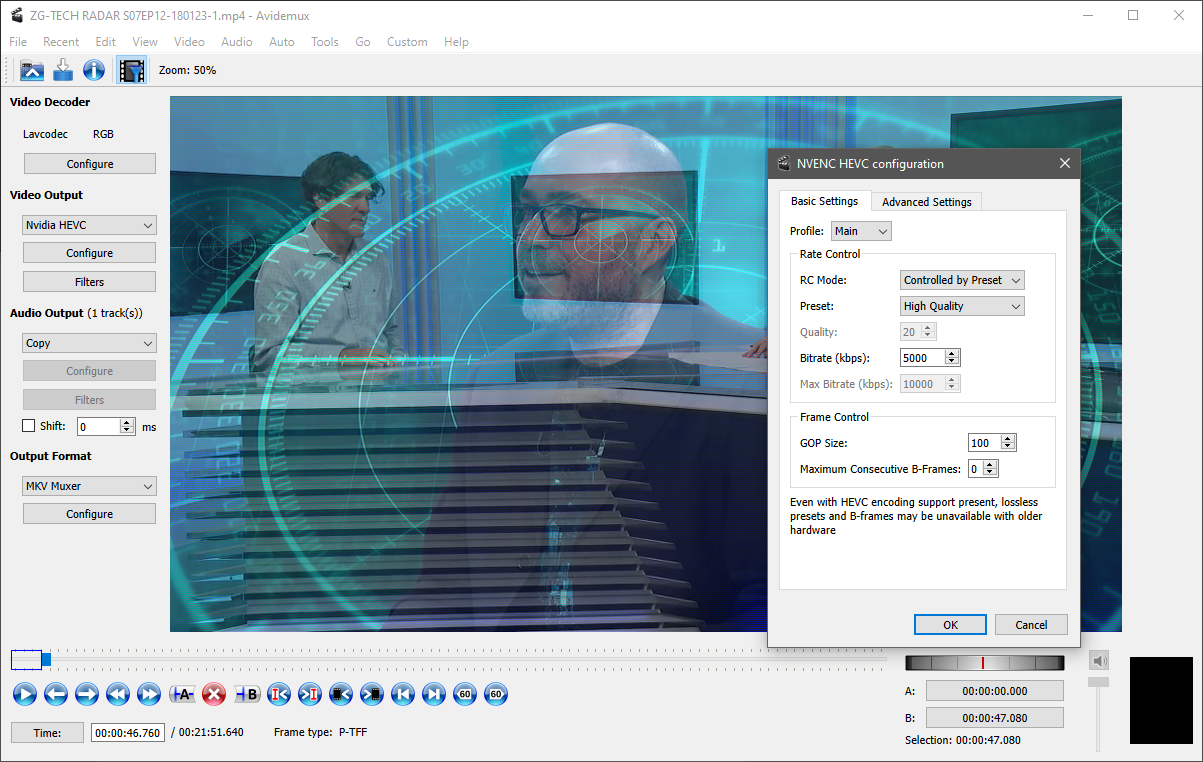Click the Save Video toolbar icon
The width and height of the screenshot is (1203, 762).
click(63, 70)
